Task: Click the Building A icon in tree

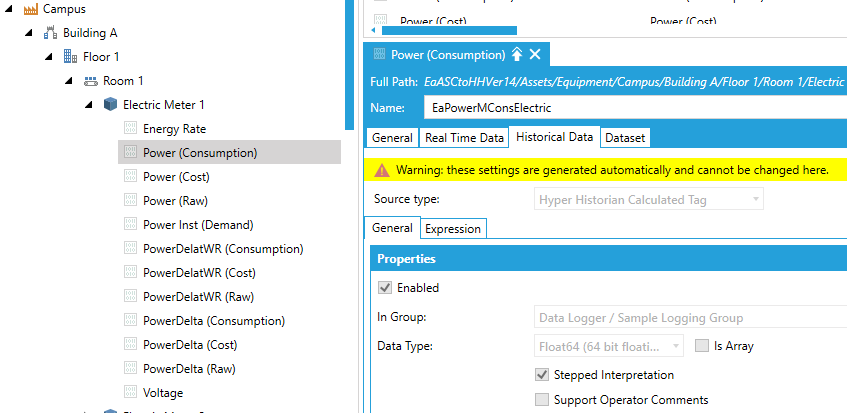Action: (50, 33)
